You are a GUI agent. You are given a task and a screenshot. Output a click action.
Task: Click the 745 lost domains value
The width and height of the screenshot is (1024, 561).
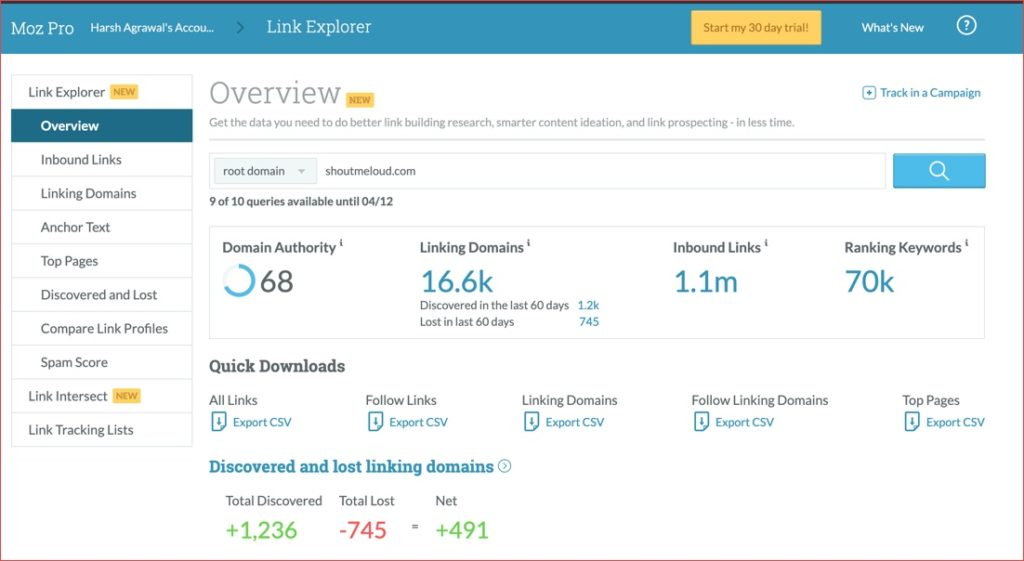[x=589, y=321]
